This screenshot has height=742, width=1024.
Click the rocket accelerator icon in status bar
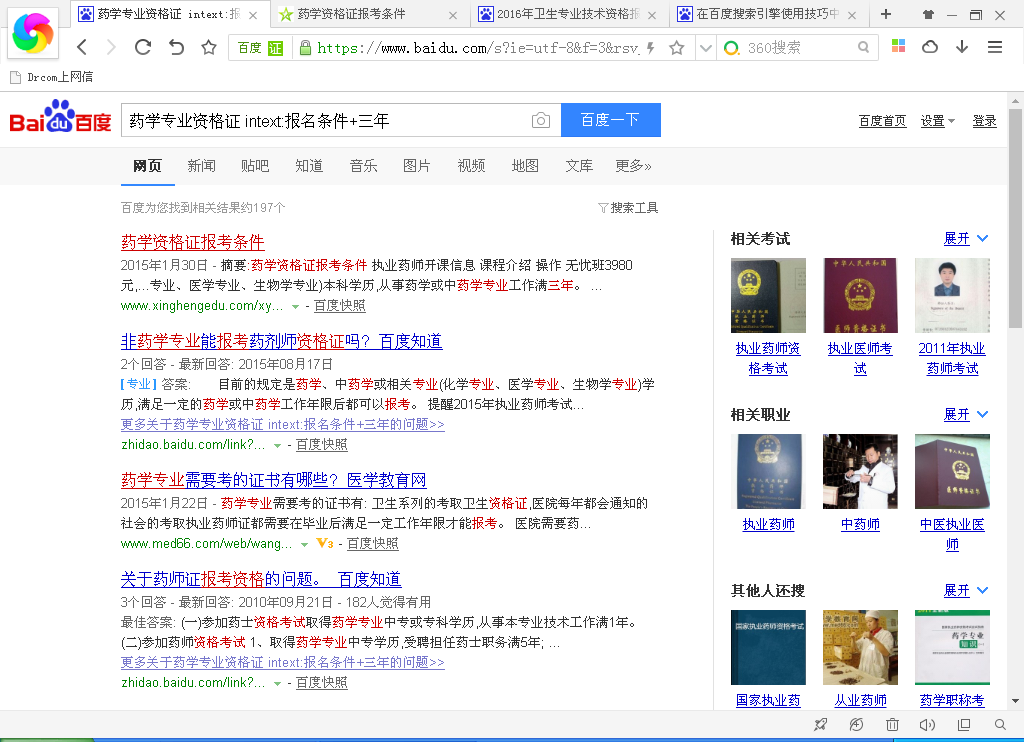(x=820, y=724)
